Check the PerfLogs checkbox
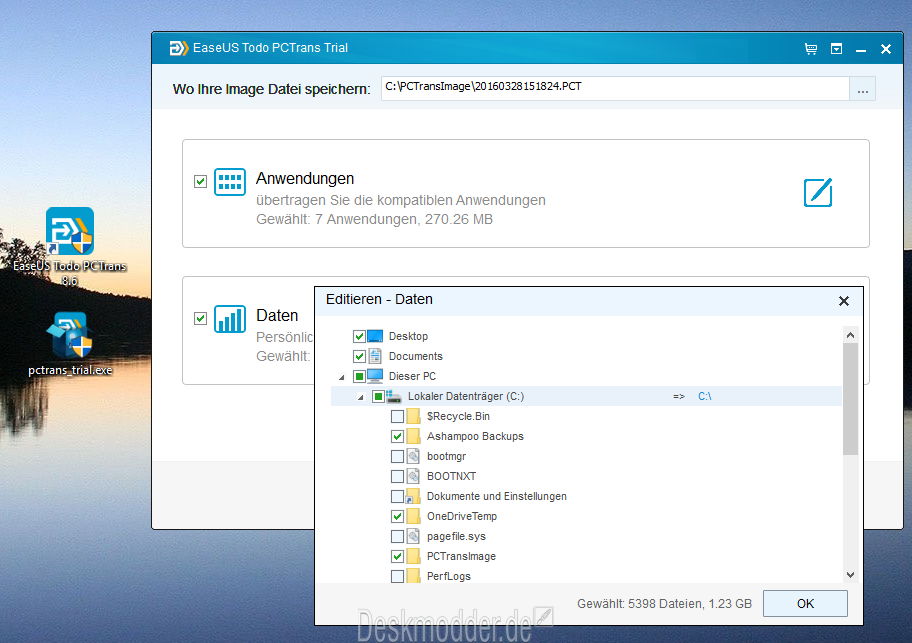Image resolution: width=912 pixels, height=643 pixels. click(x=397, y=576)
